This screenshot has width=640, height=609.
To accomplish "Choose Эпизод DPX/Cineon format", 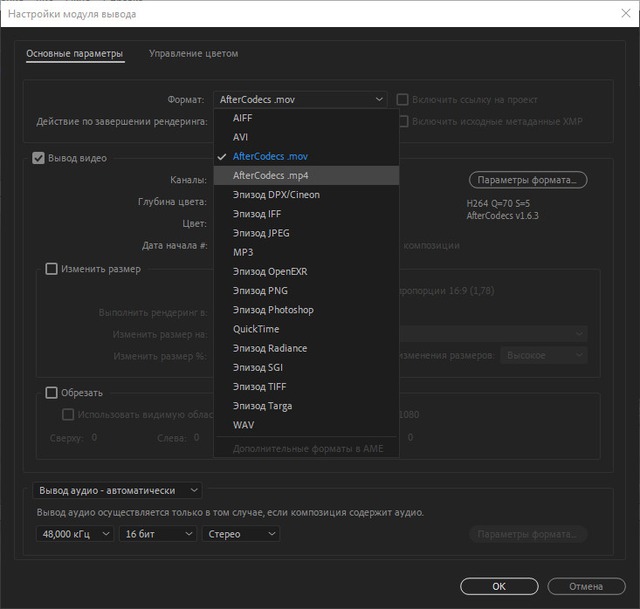I will point(276,194).
